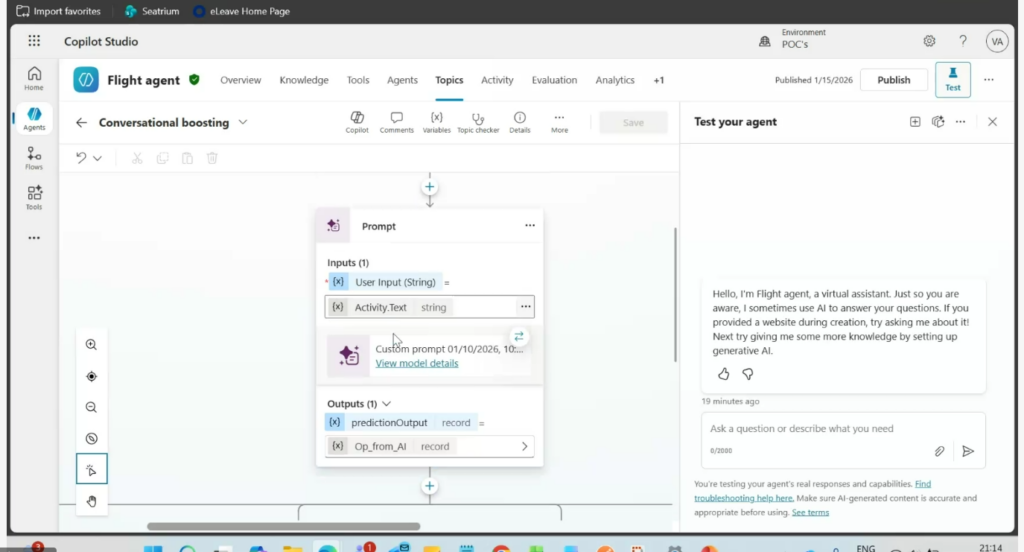Click thumbs up on agent message
This screenshot has height=552, width=1024.
tap(724, 374)
